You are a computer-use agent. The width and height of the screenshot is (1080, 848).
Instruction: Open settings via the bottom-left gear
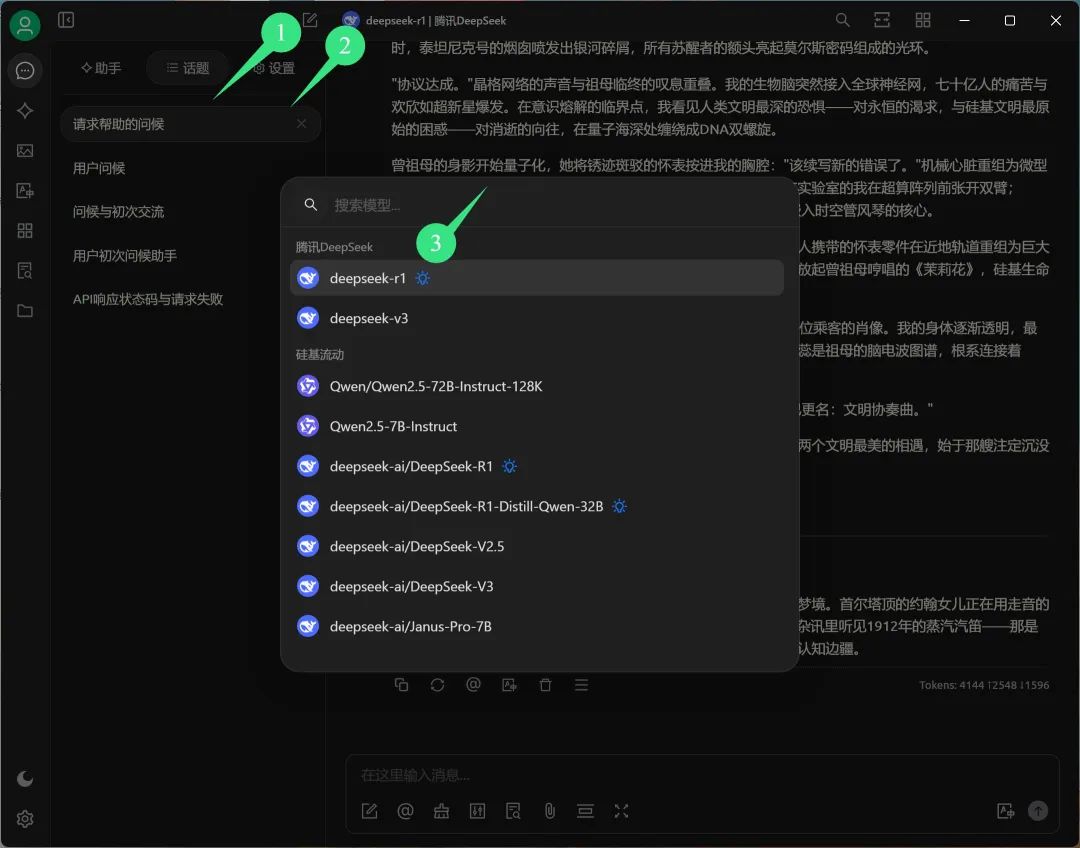25,818
